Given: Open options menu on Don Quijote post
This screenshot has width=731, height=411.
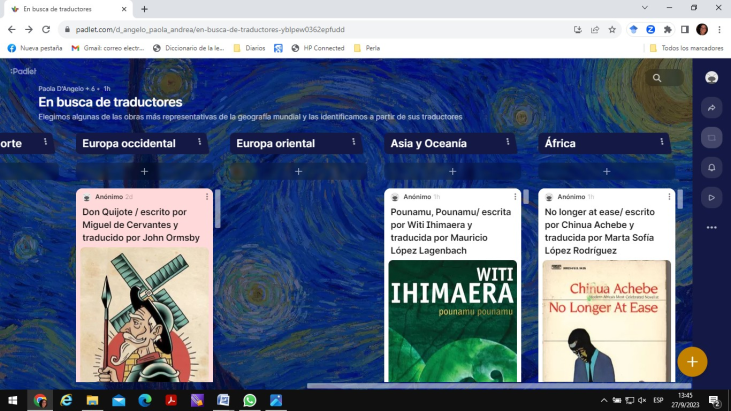Looking at the screenshot, I should [x=207, y=196].
